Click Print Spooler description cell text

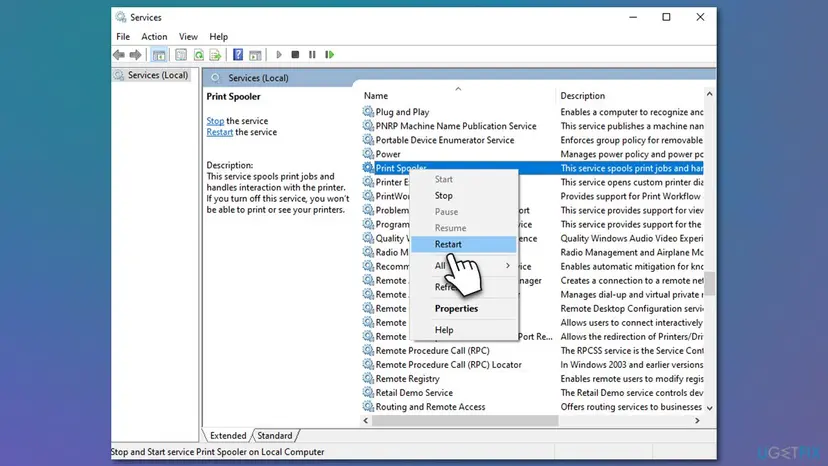point(632,168)
